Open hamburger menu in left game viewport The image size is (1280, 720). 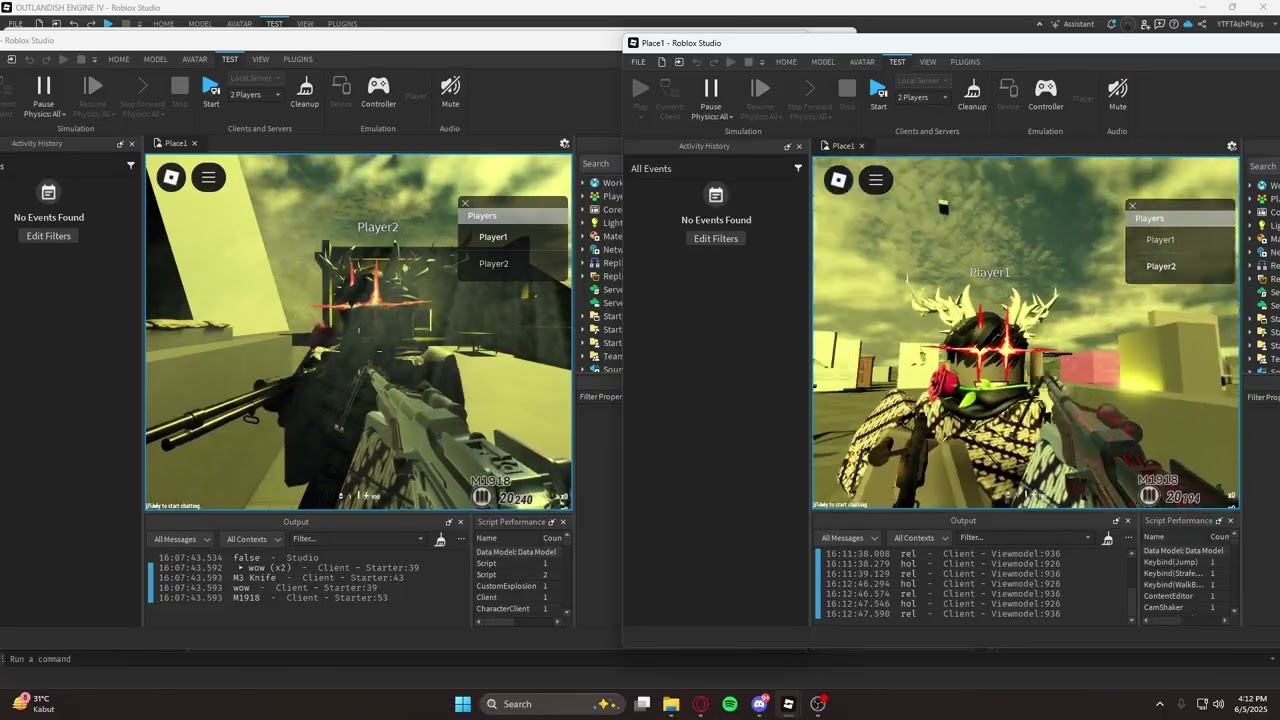coord(208,178)
